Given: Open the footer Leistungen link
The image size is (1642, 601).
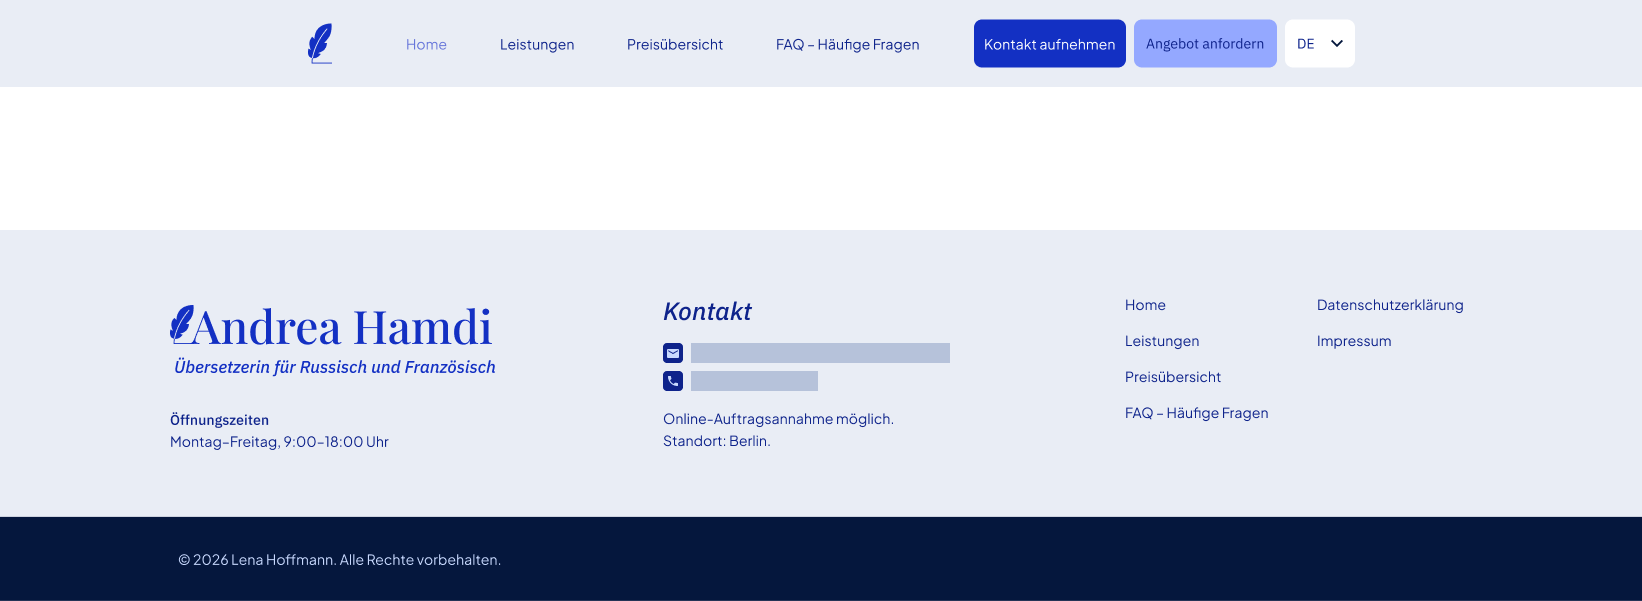Looking at the screenshot, I should 1161,341.
